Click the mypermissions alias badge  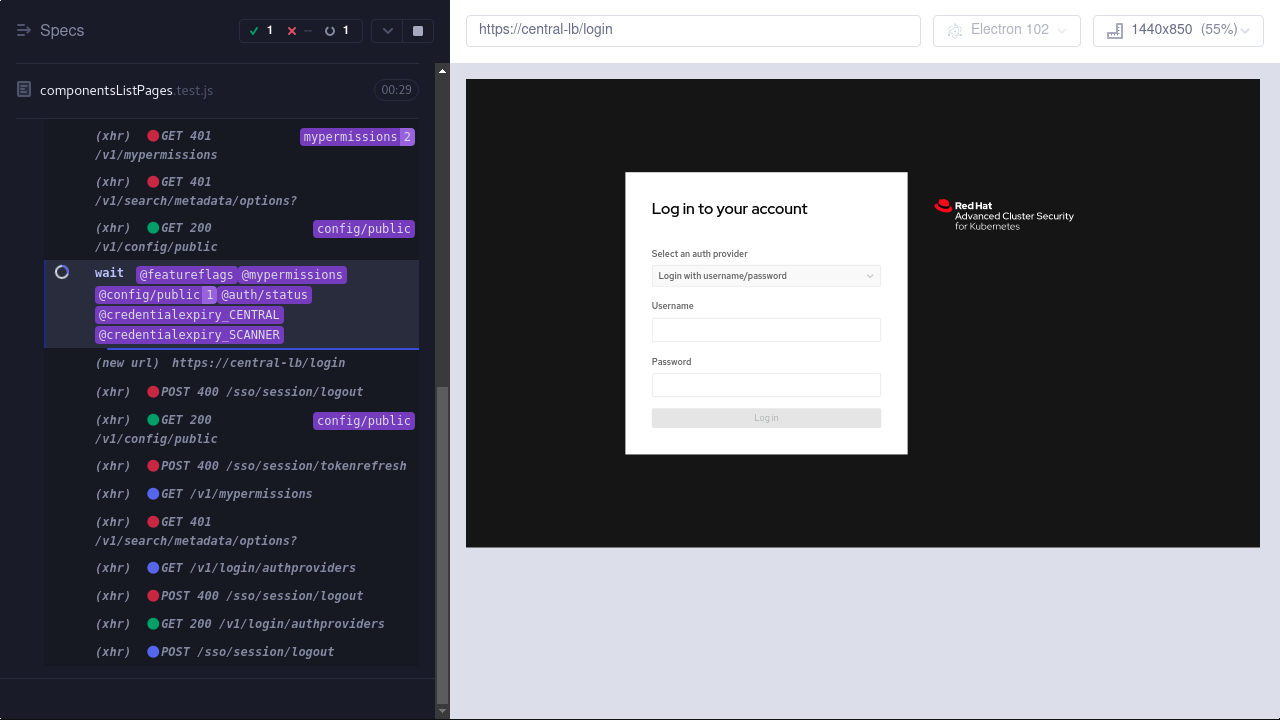[357, 137]
